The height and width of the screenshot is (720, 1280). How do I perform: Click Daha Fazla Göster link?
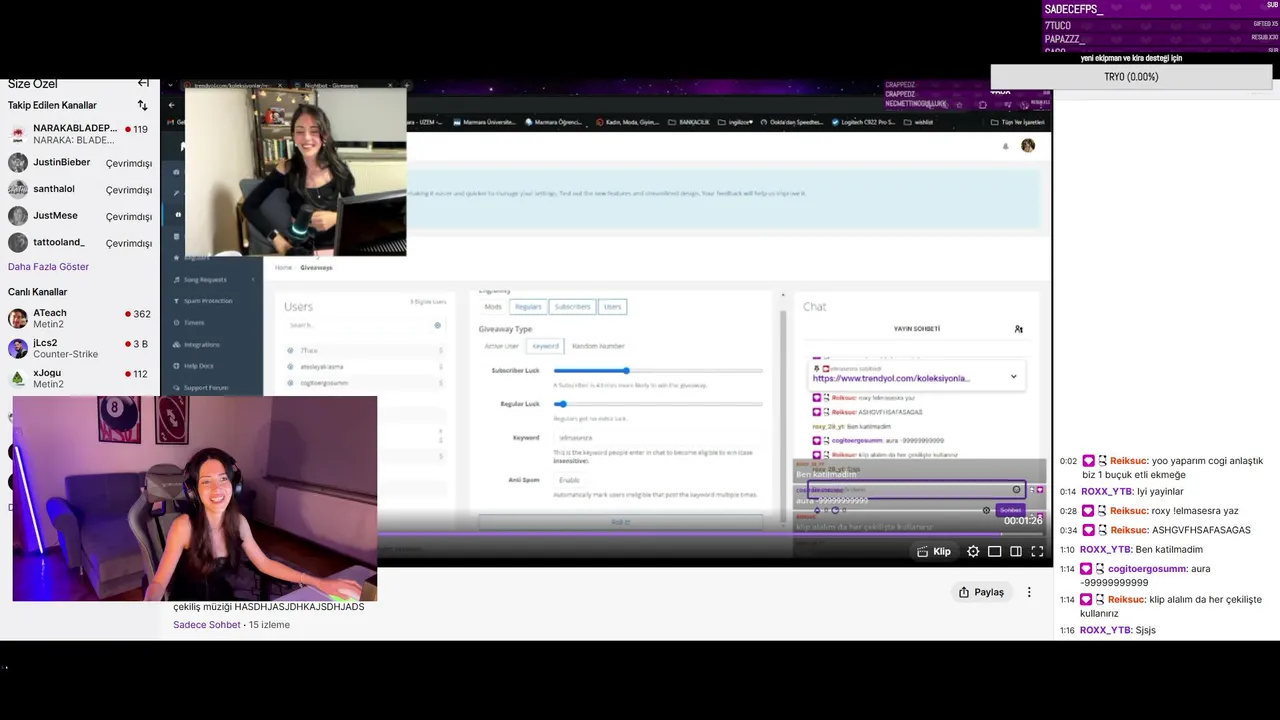tap(48, 267)
